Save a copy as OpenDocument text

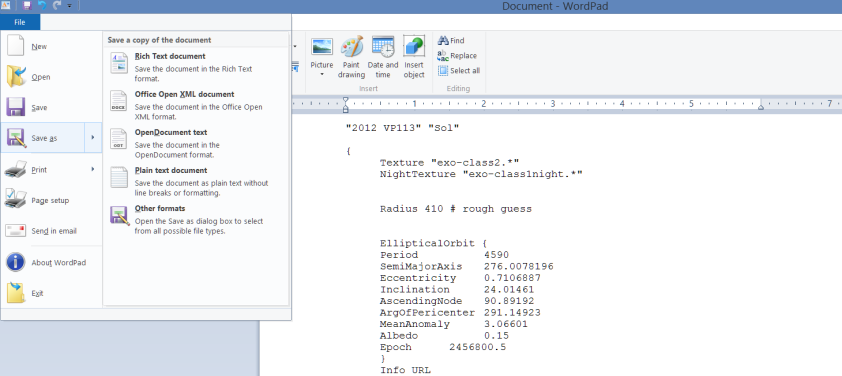pos(196,143)
